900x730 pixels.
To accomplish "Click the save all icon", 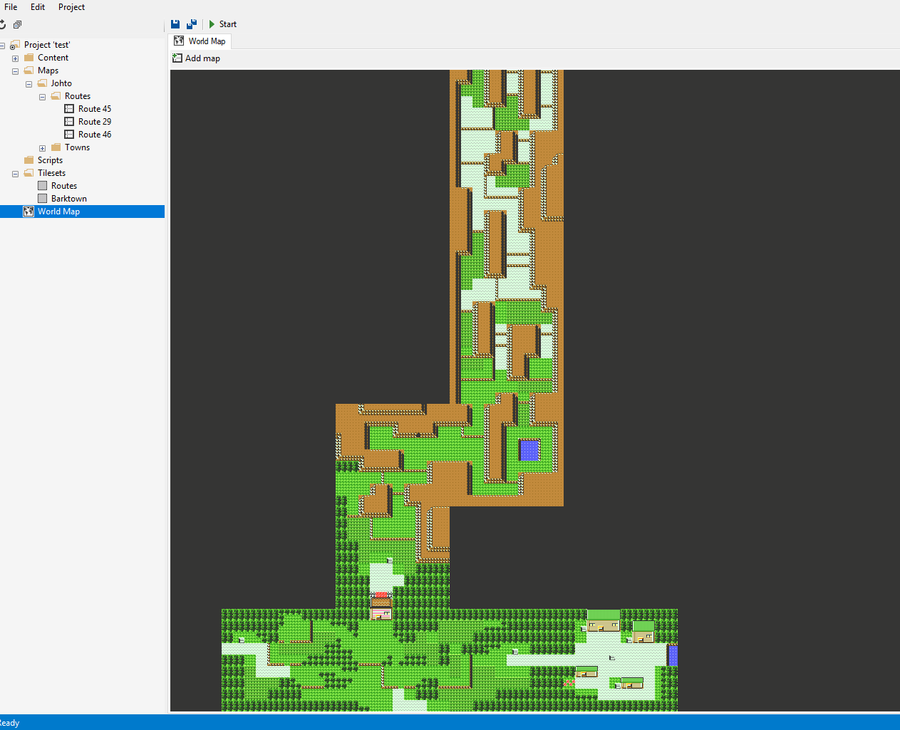I will [x=192, y=24].
